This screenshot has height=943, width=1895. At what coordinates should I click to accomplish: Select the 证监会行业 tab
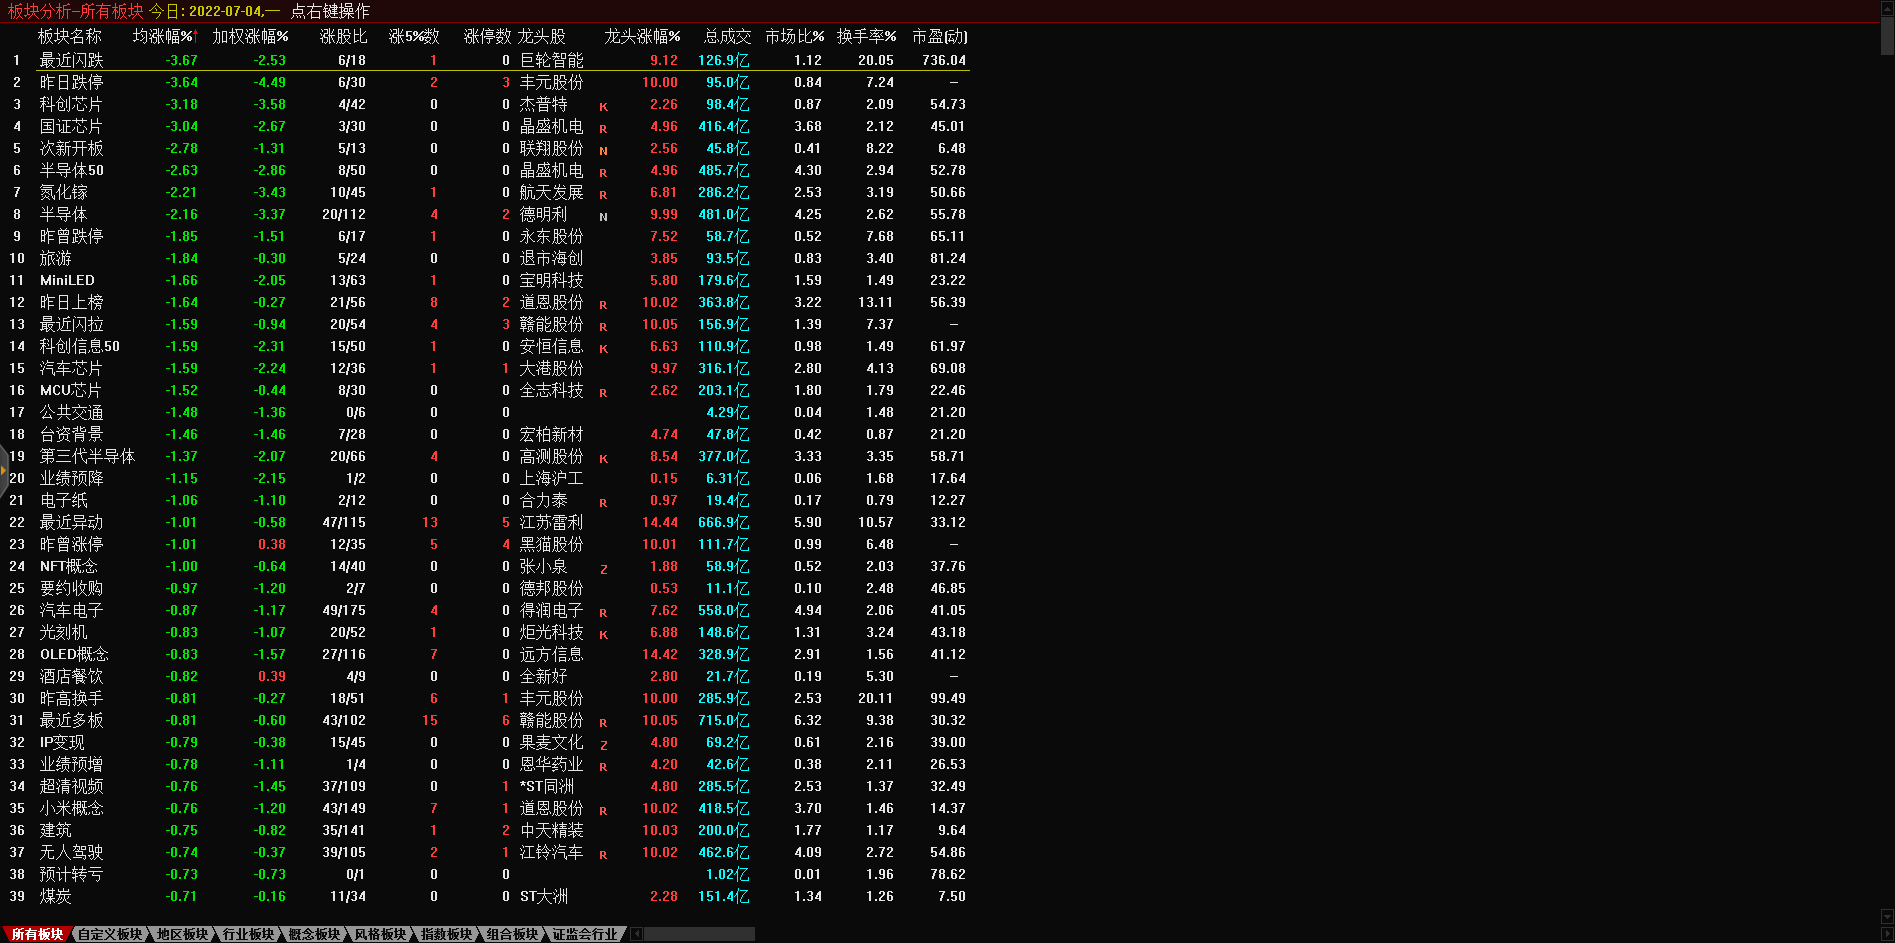[585, 934]
